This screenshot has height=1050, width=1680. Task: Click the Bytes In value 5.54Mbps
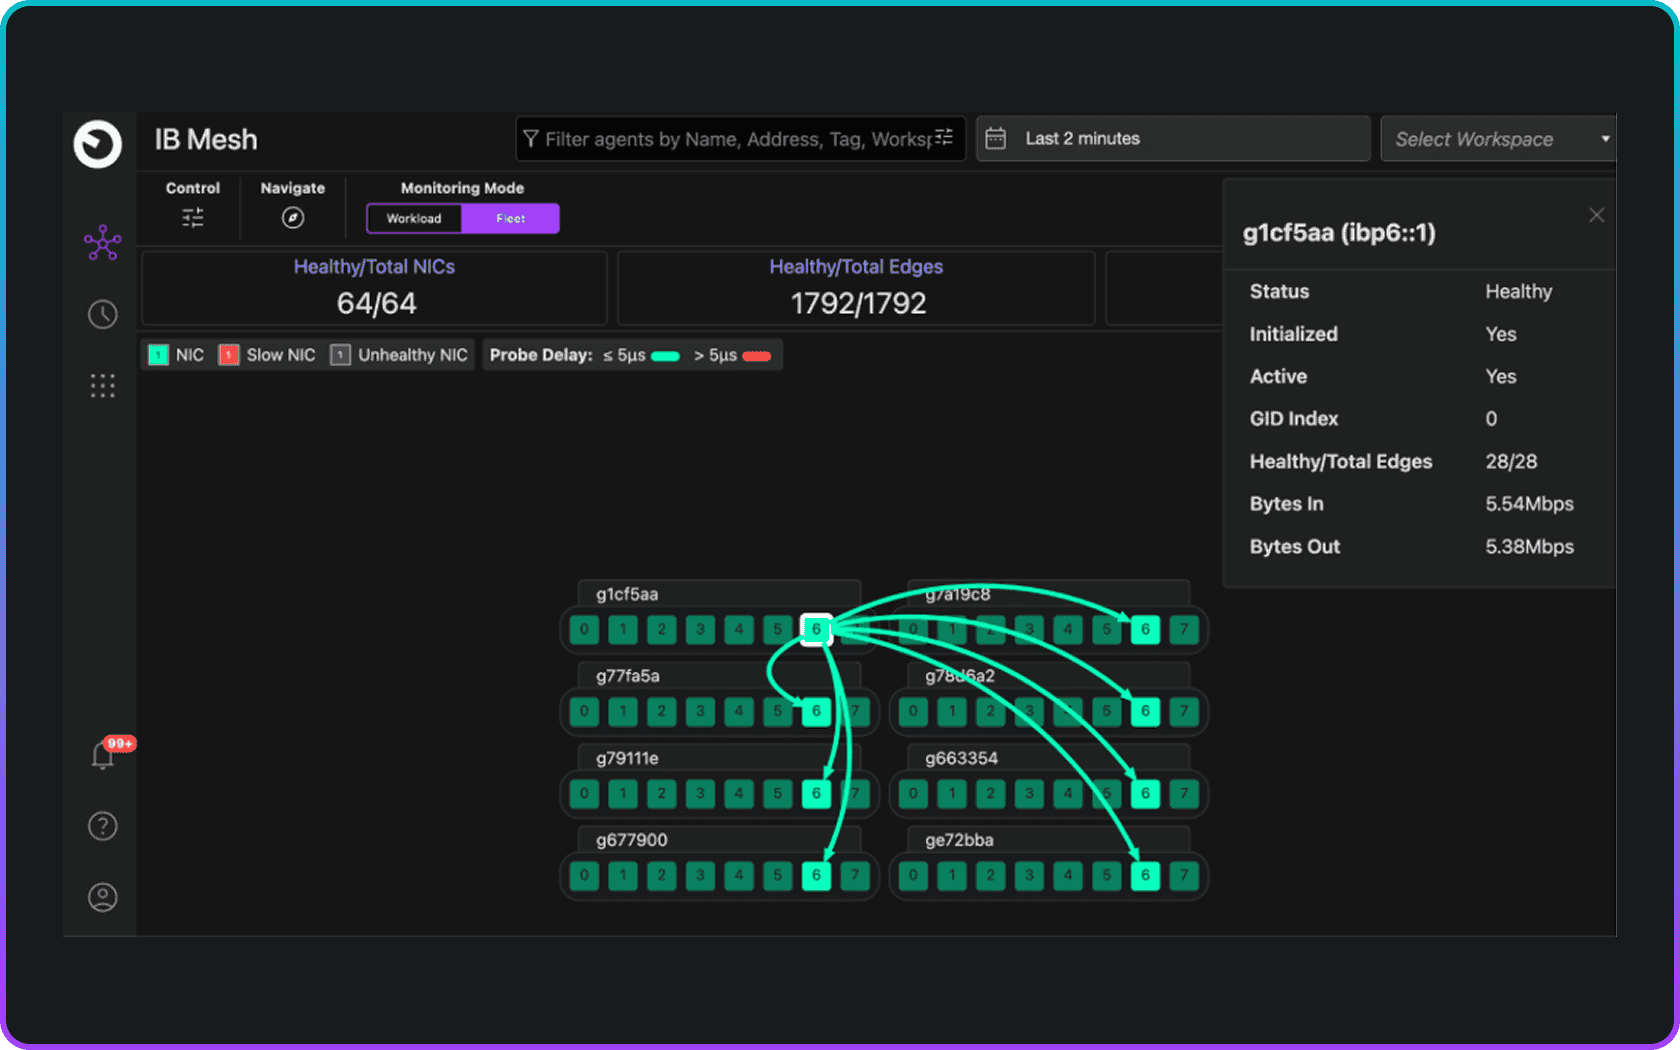pyautogui.click(x=1529, y=504)
